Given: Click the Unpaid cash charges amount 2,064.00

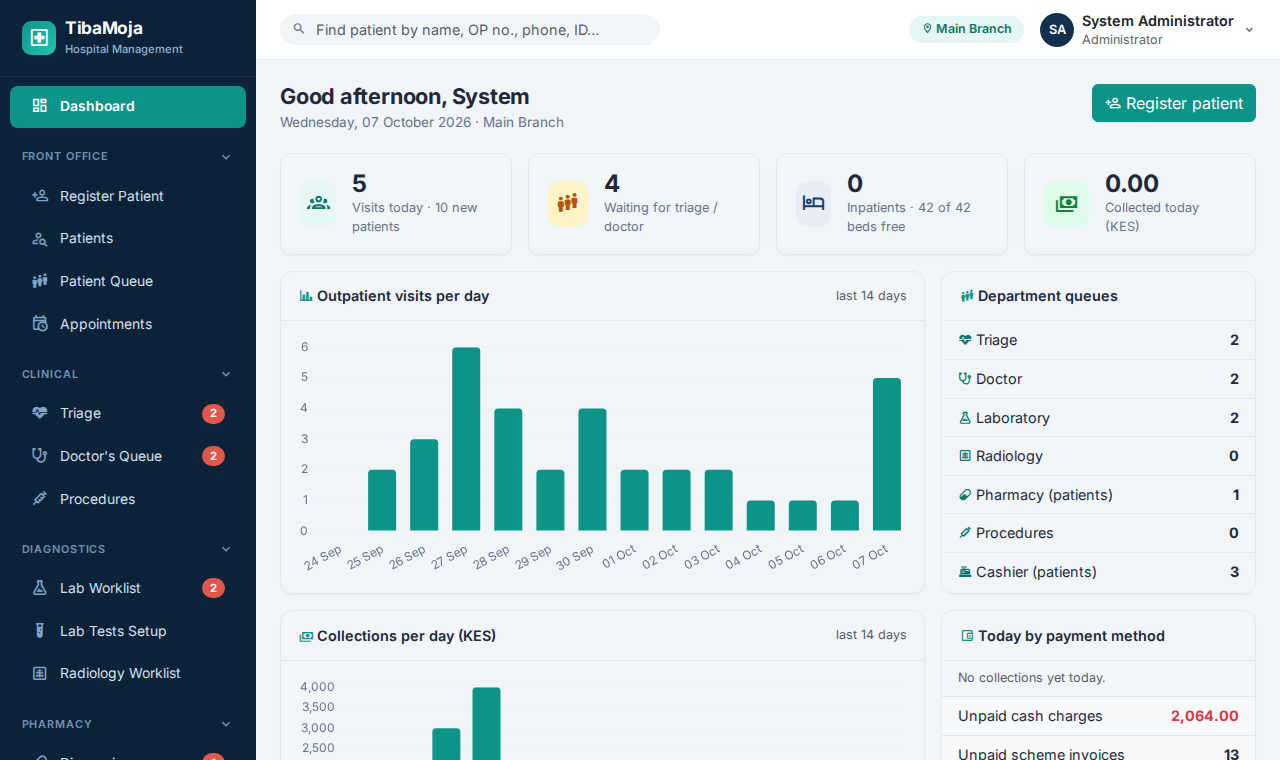Looking at the screenshot, I should 1205,716.
